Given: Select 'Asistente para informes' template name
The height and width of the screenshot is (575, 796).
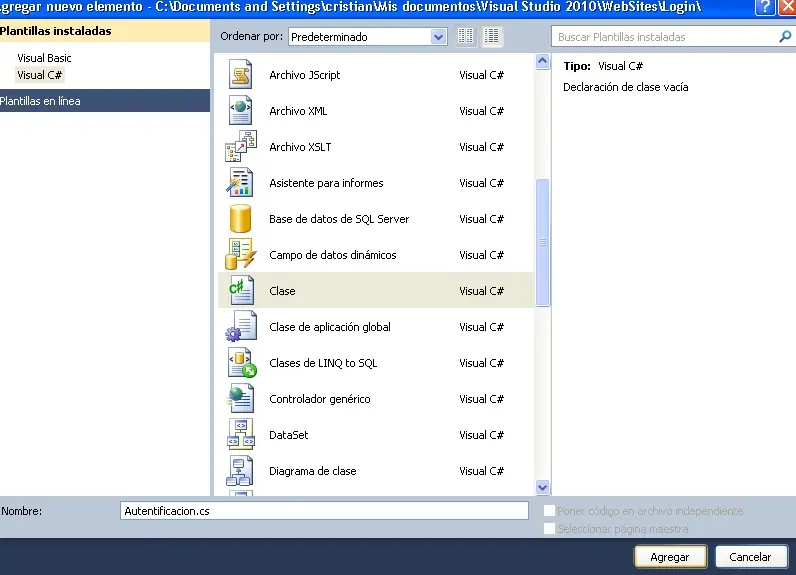Looking at the screenshot, I should pyautogui.click(x=326, y=183).
